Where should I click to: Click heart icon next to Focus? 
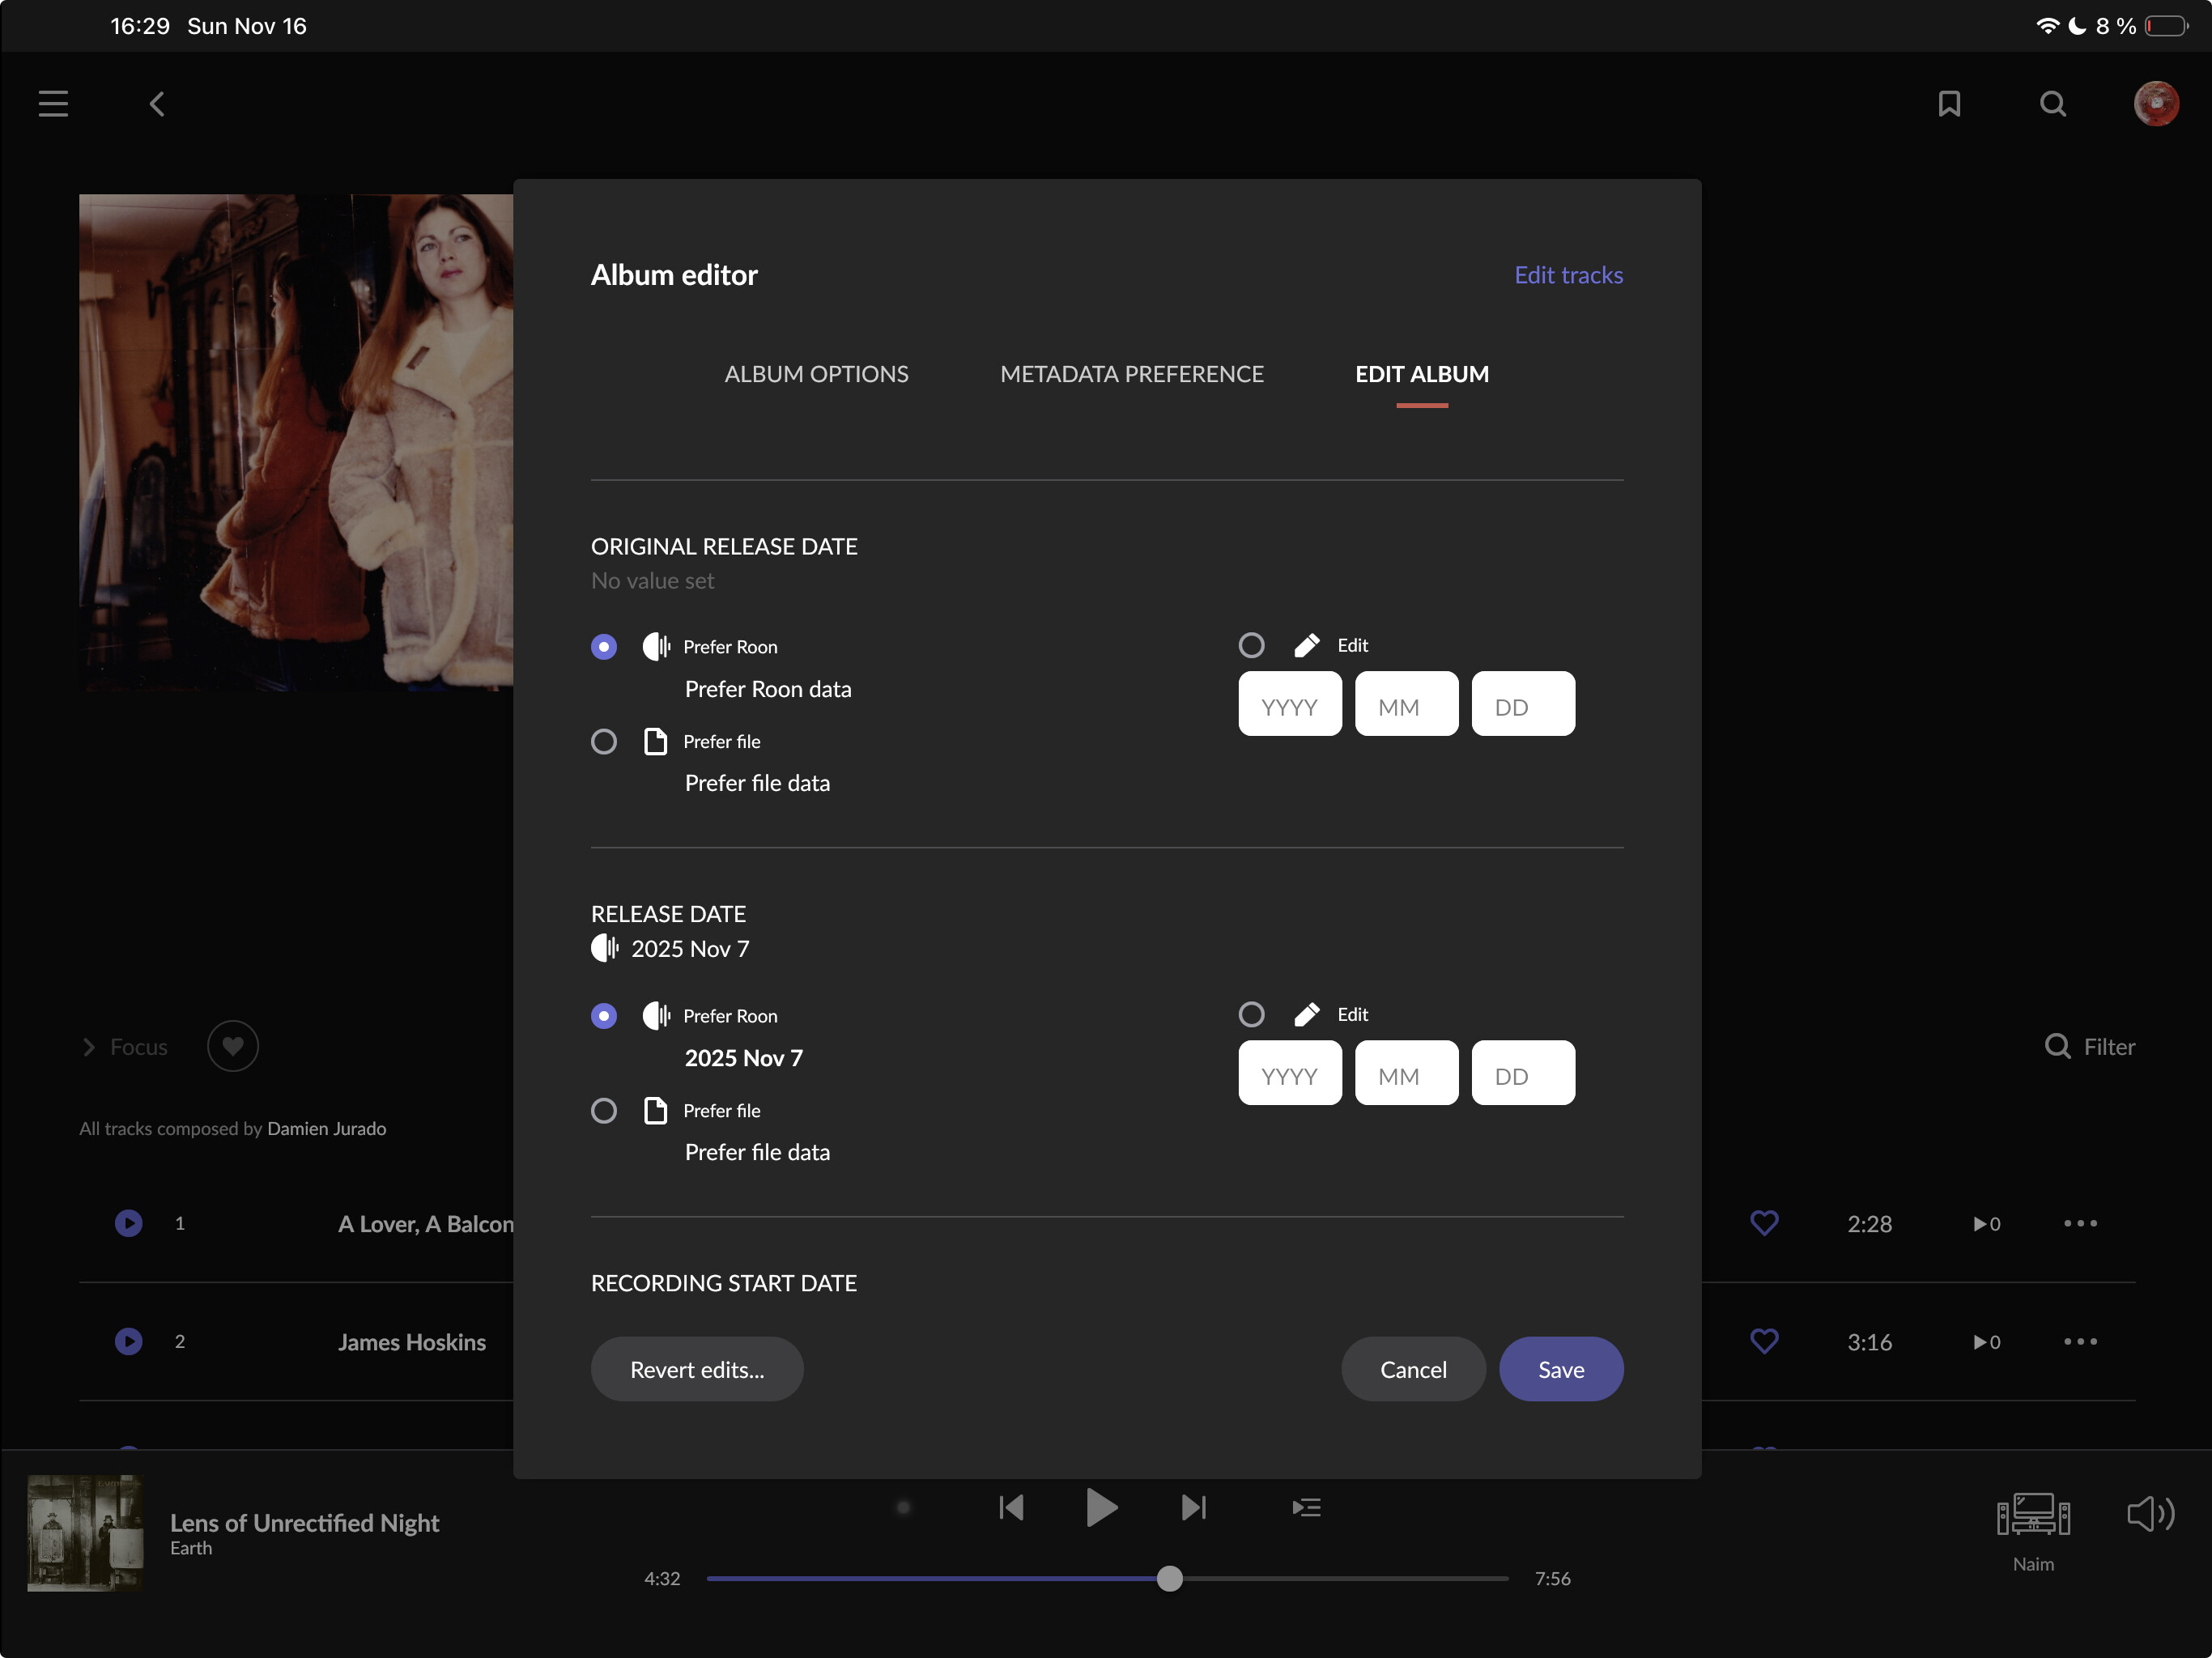click(x=232, y=1046)
